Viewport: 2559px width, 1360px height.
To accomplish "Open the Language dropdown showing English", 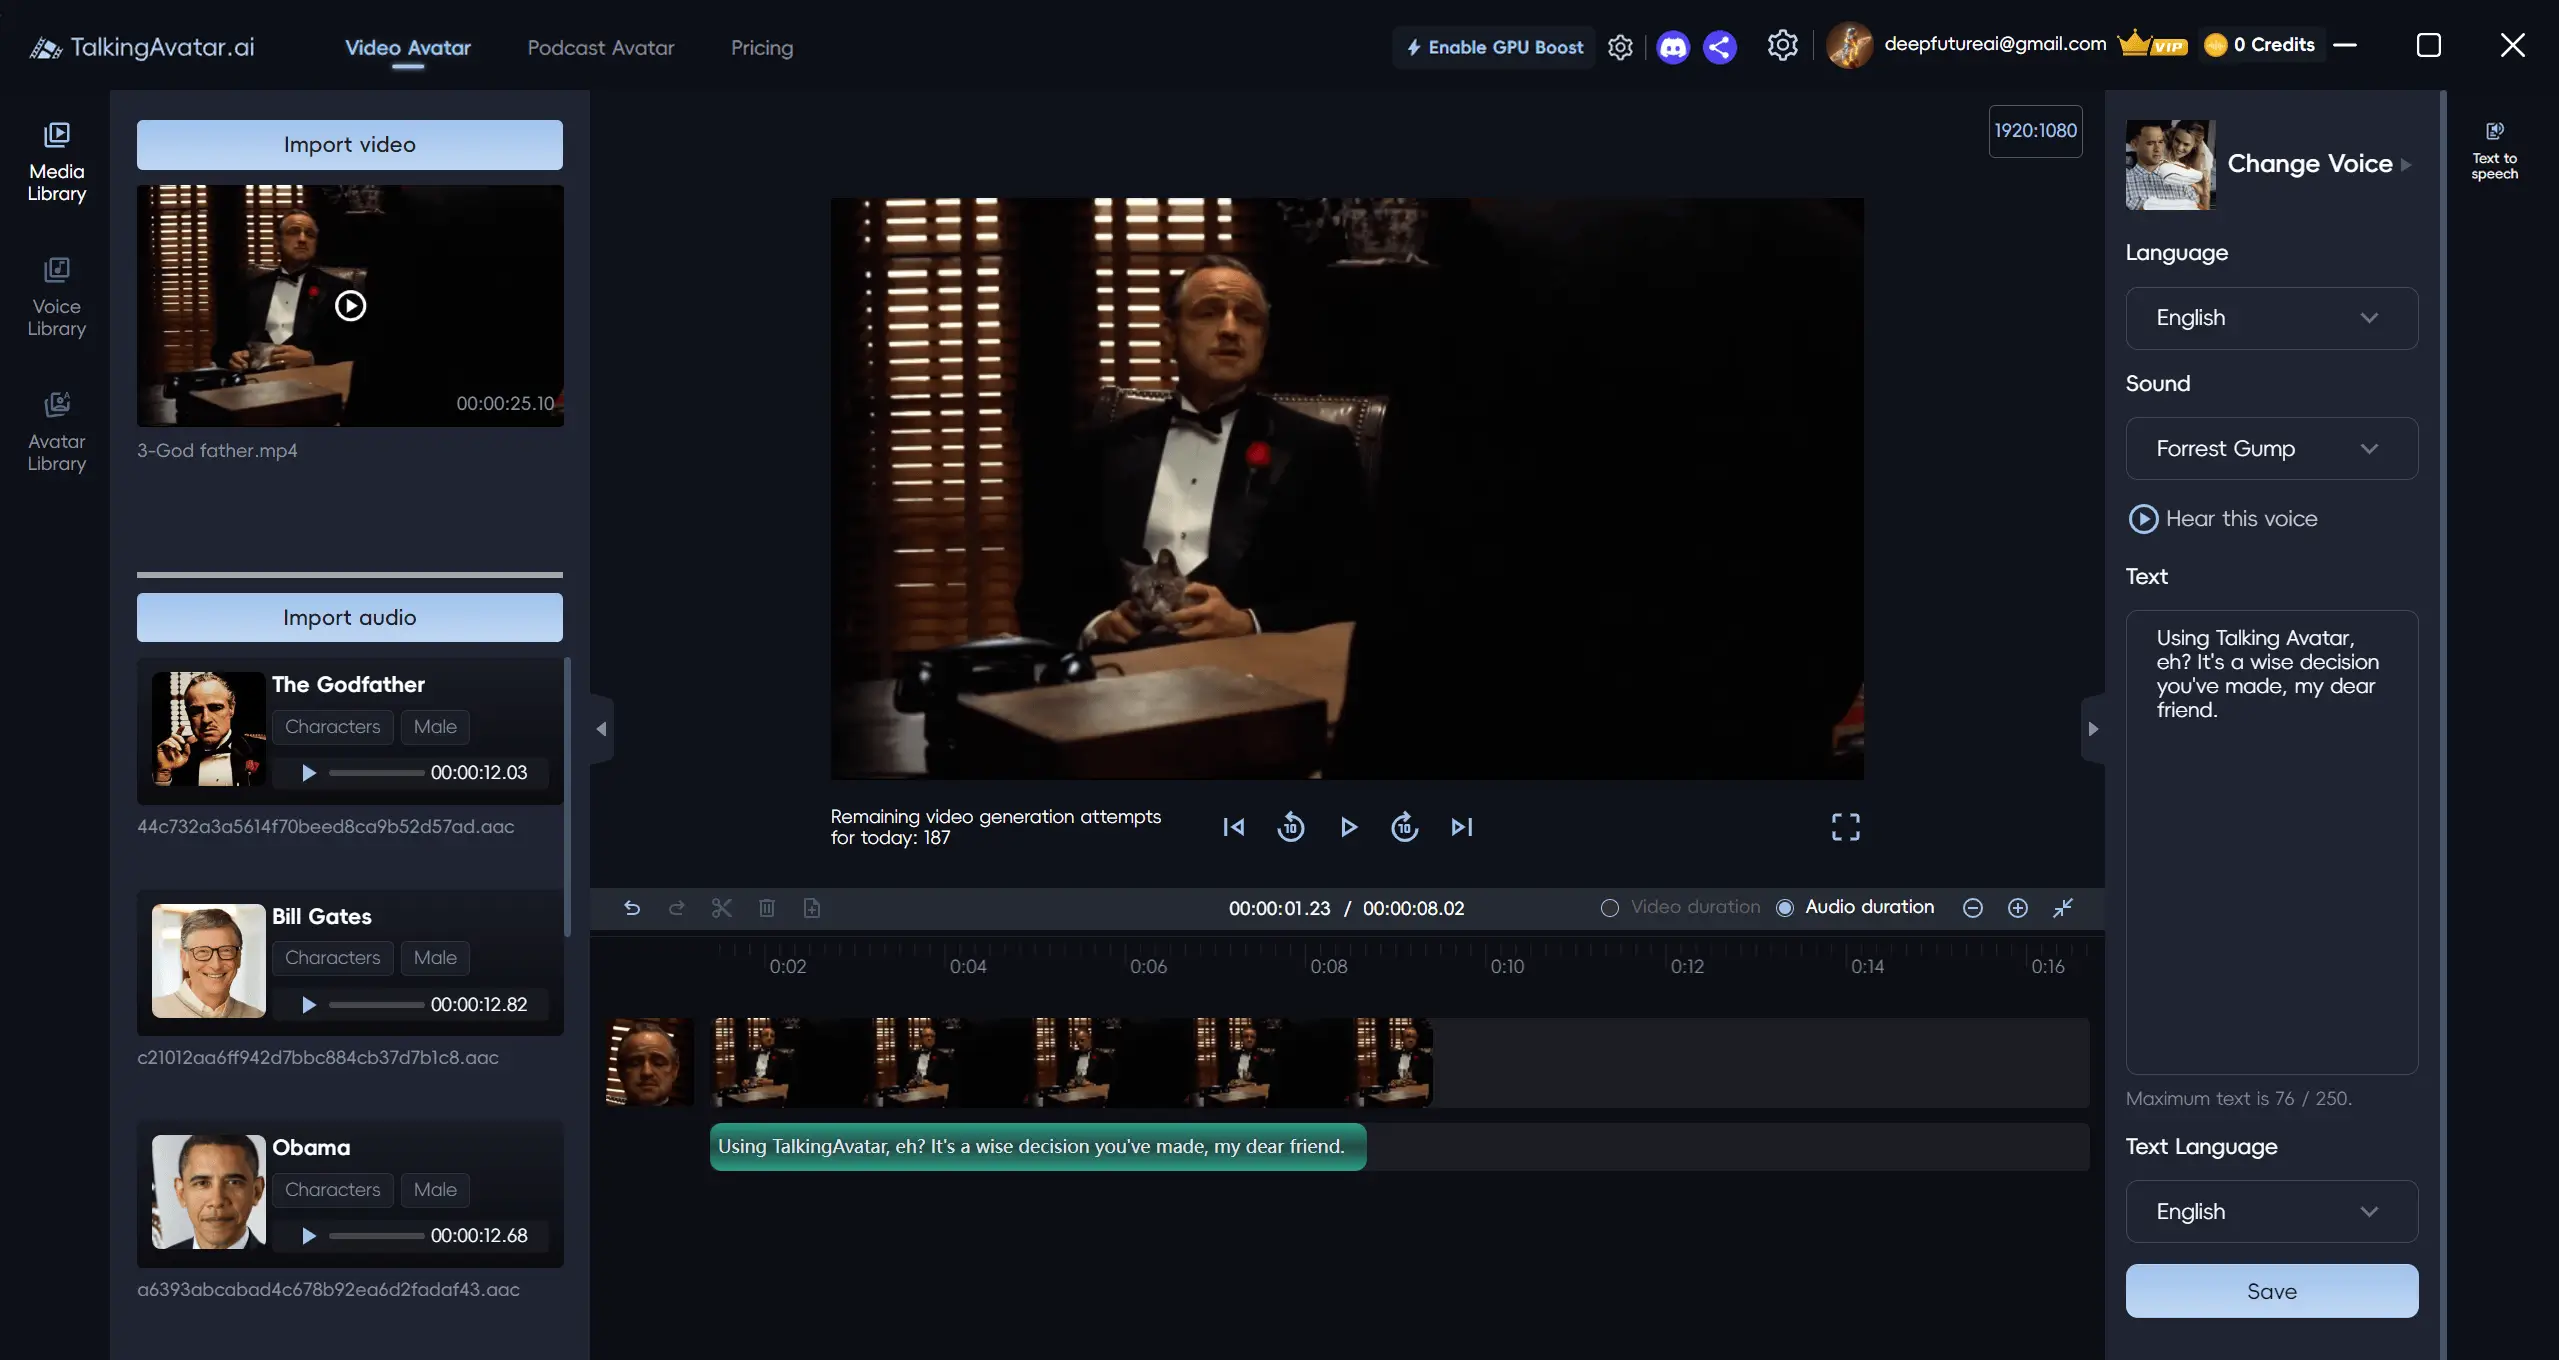I will pos(2271,318).
